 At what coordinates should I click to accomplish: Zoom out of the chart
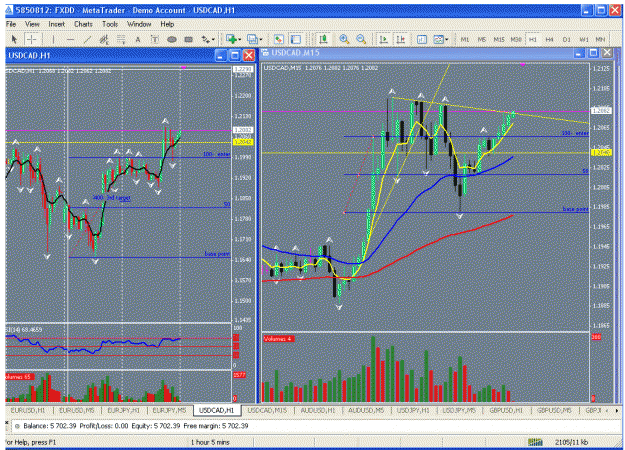tap(361, 39)
